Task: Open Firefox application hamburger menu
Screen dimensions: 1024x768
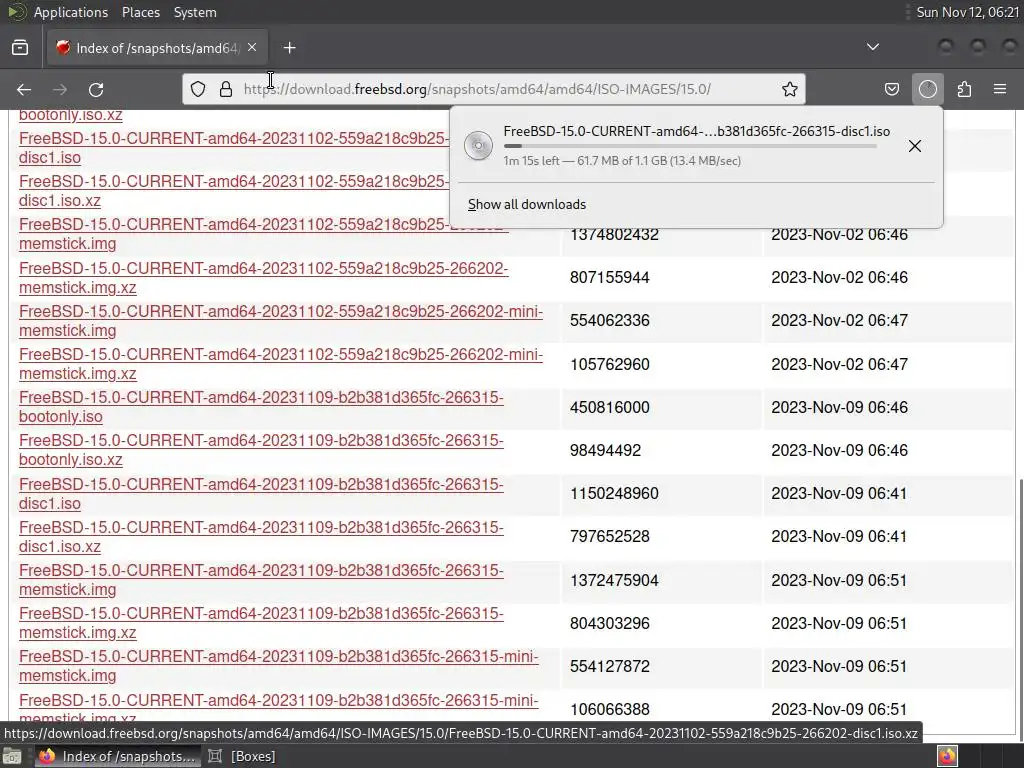Action: pos(1000,89)
